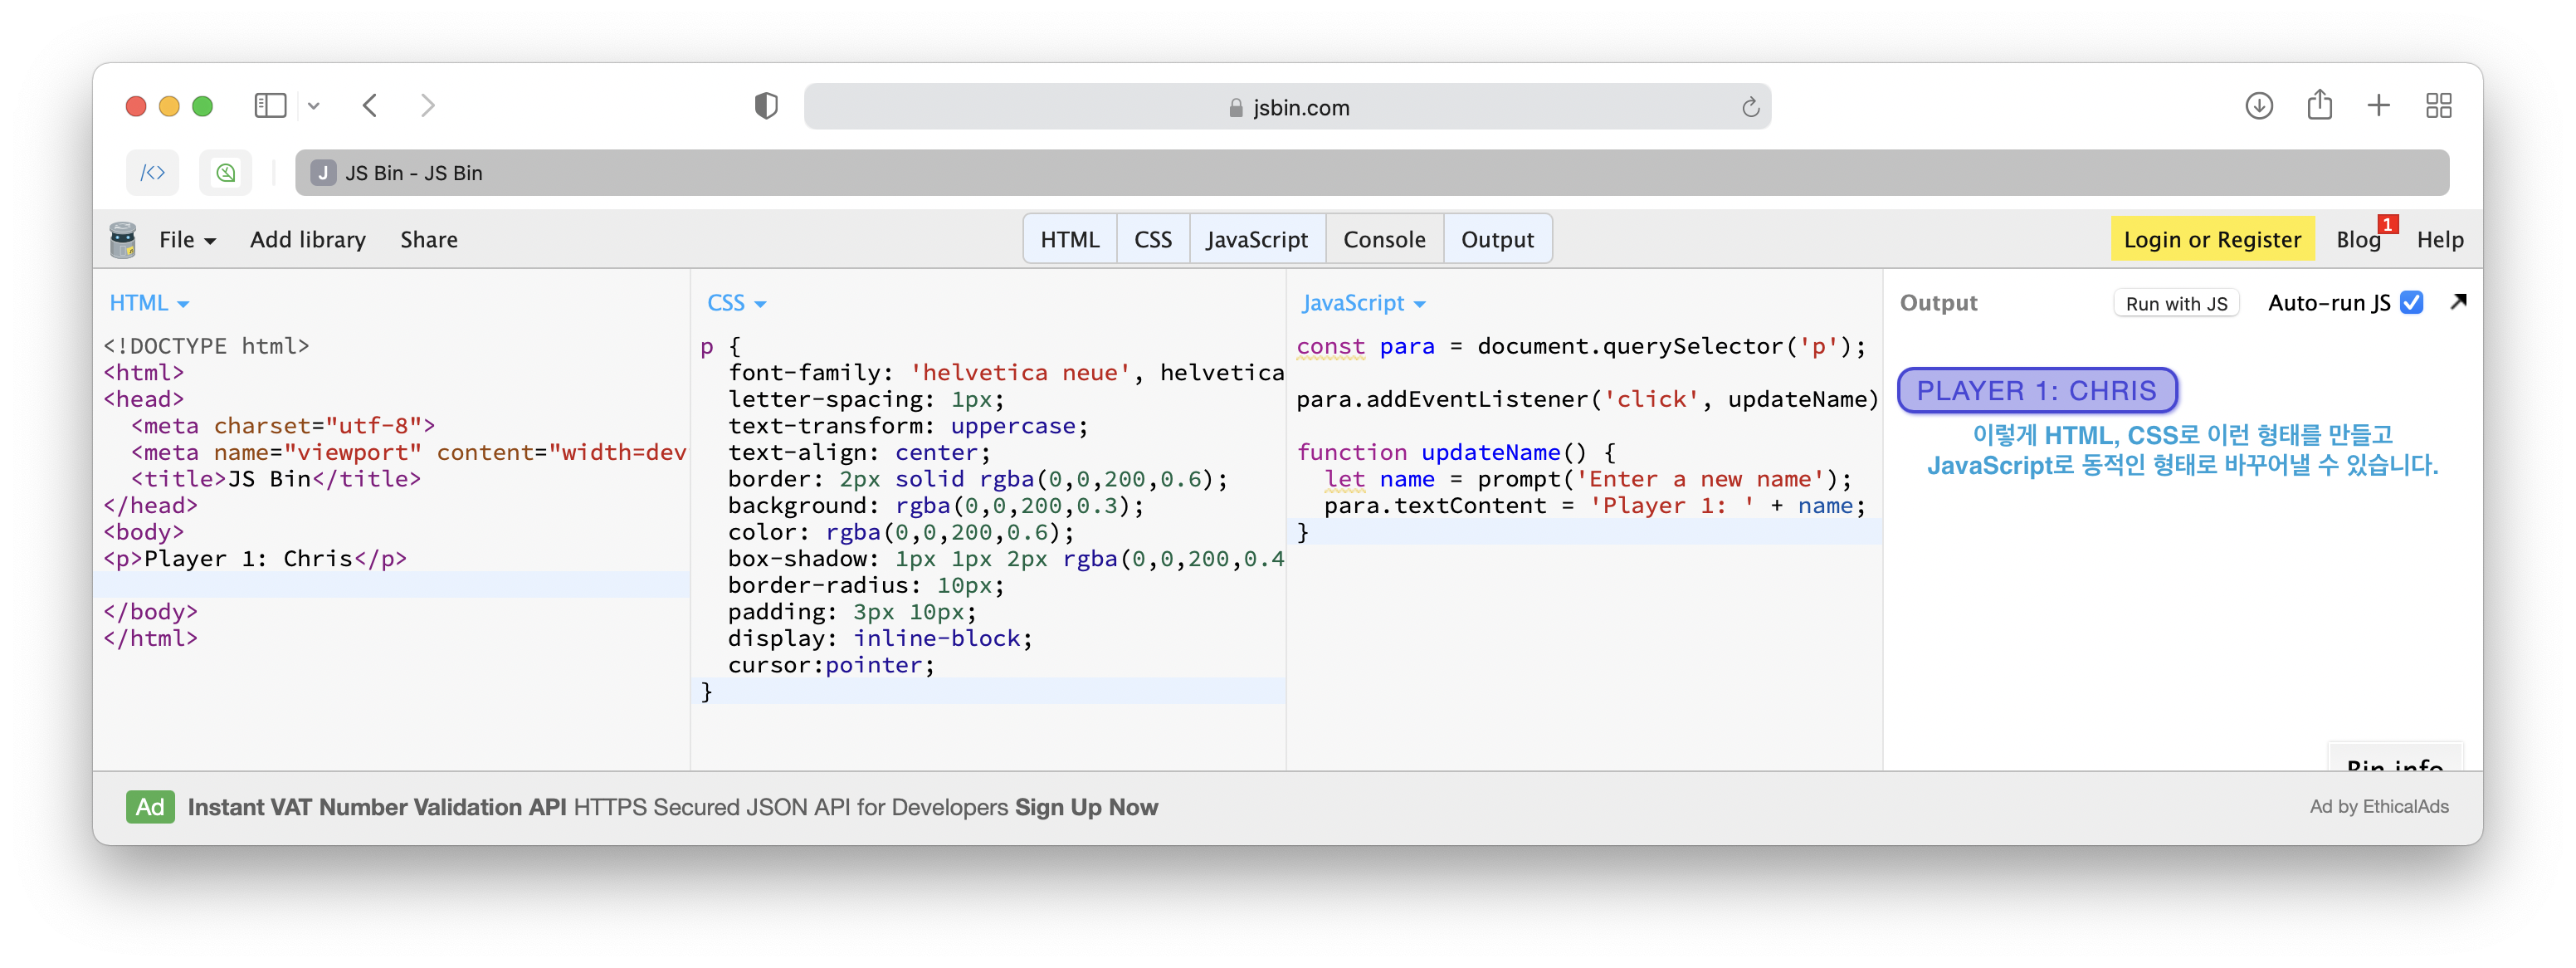
Task: Click the JS Bin robot logo icon
Action: pyautogui.click(x=123, y=240)
